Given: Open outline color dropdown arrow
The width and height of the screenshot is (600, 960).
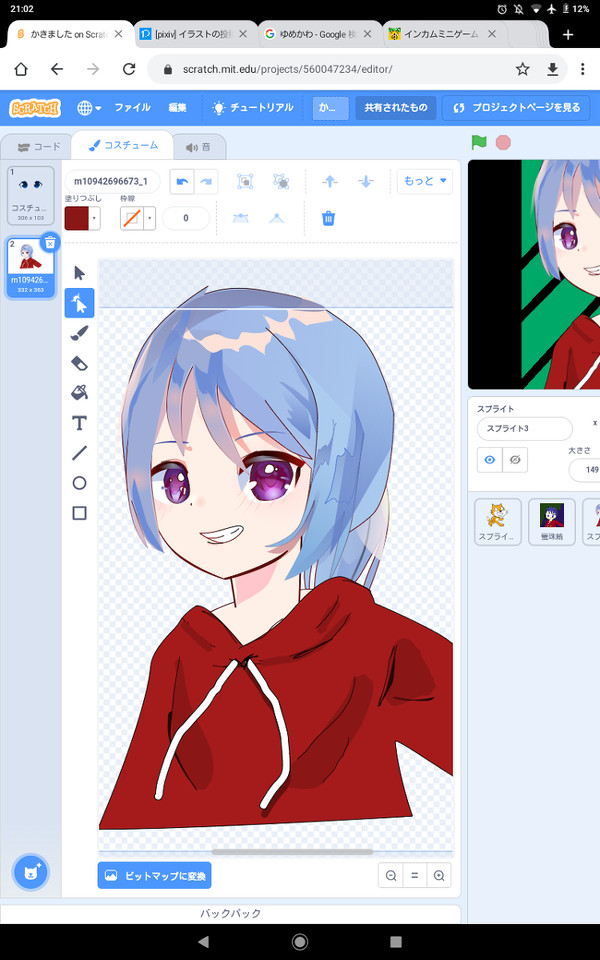Looking at the screenshot, I should point(149,218).
